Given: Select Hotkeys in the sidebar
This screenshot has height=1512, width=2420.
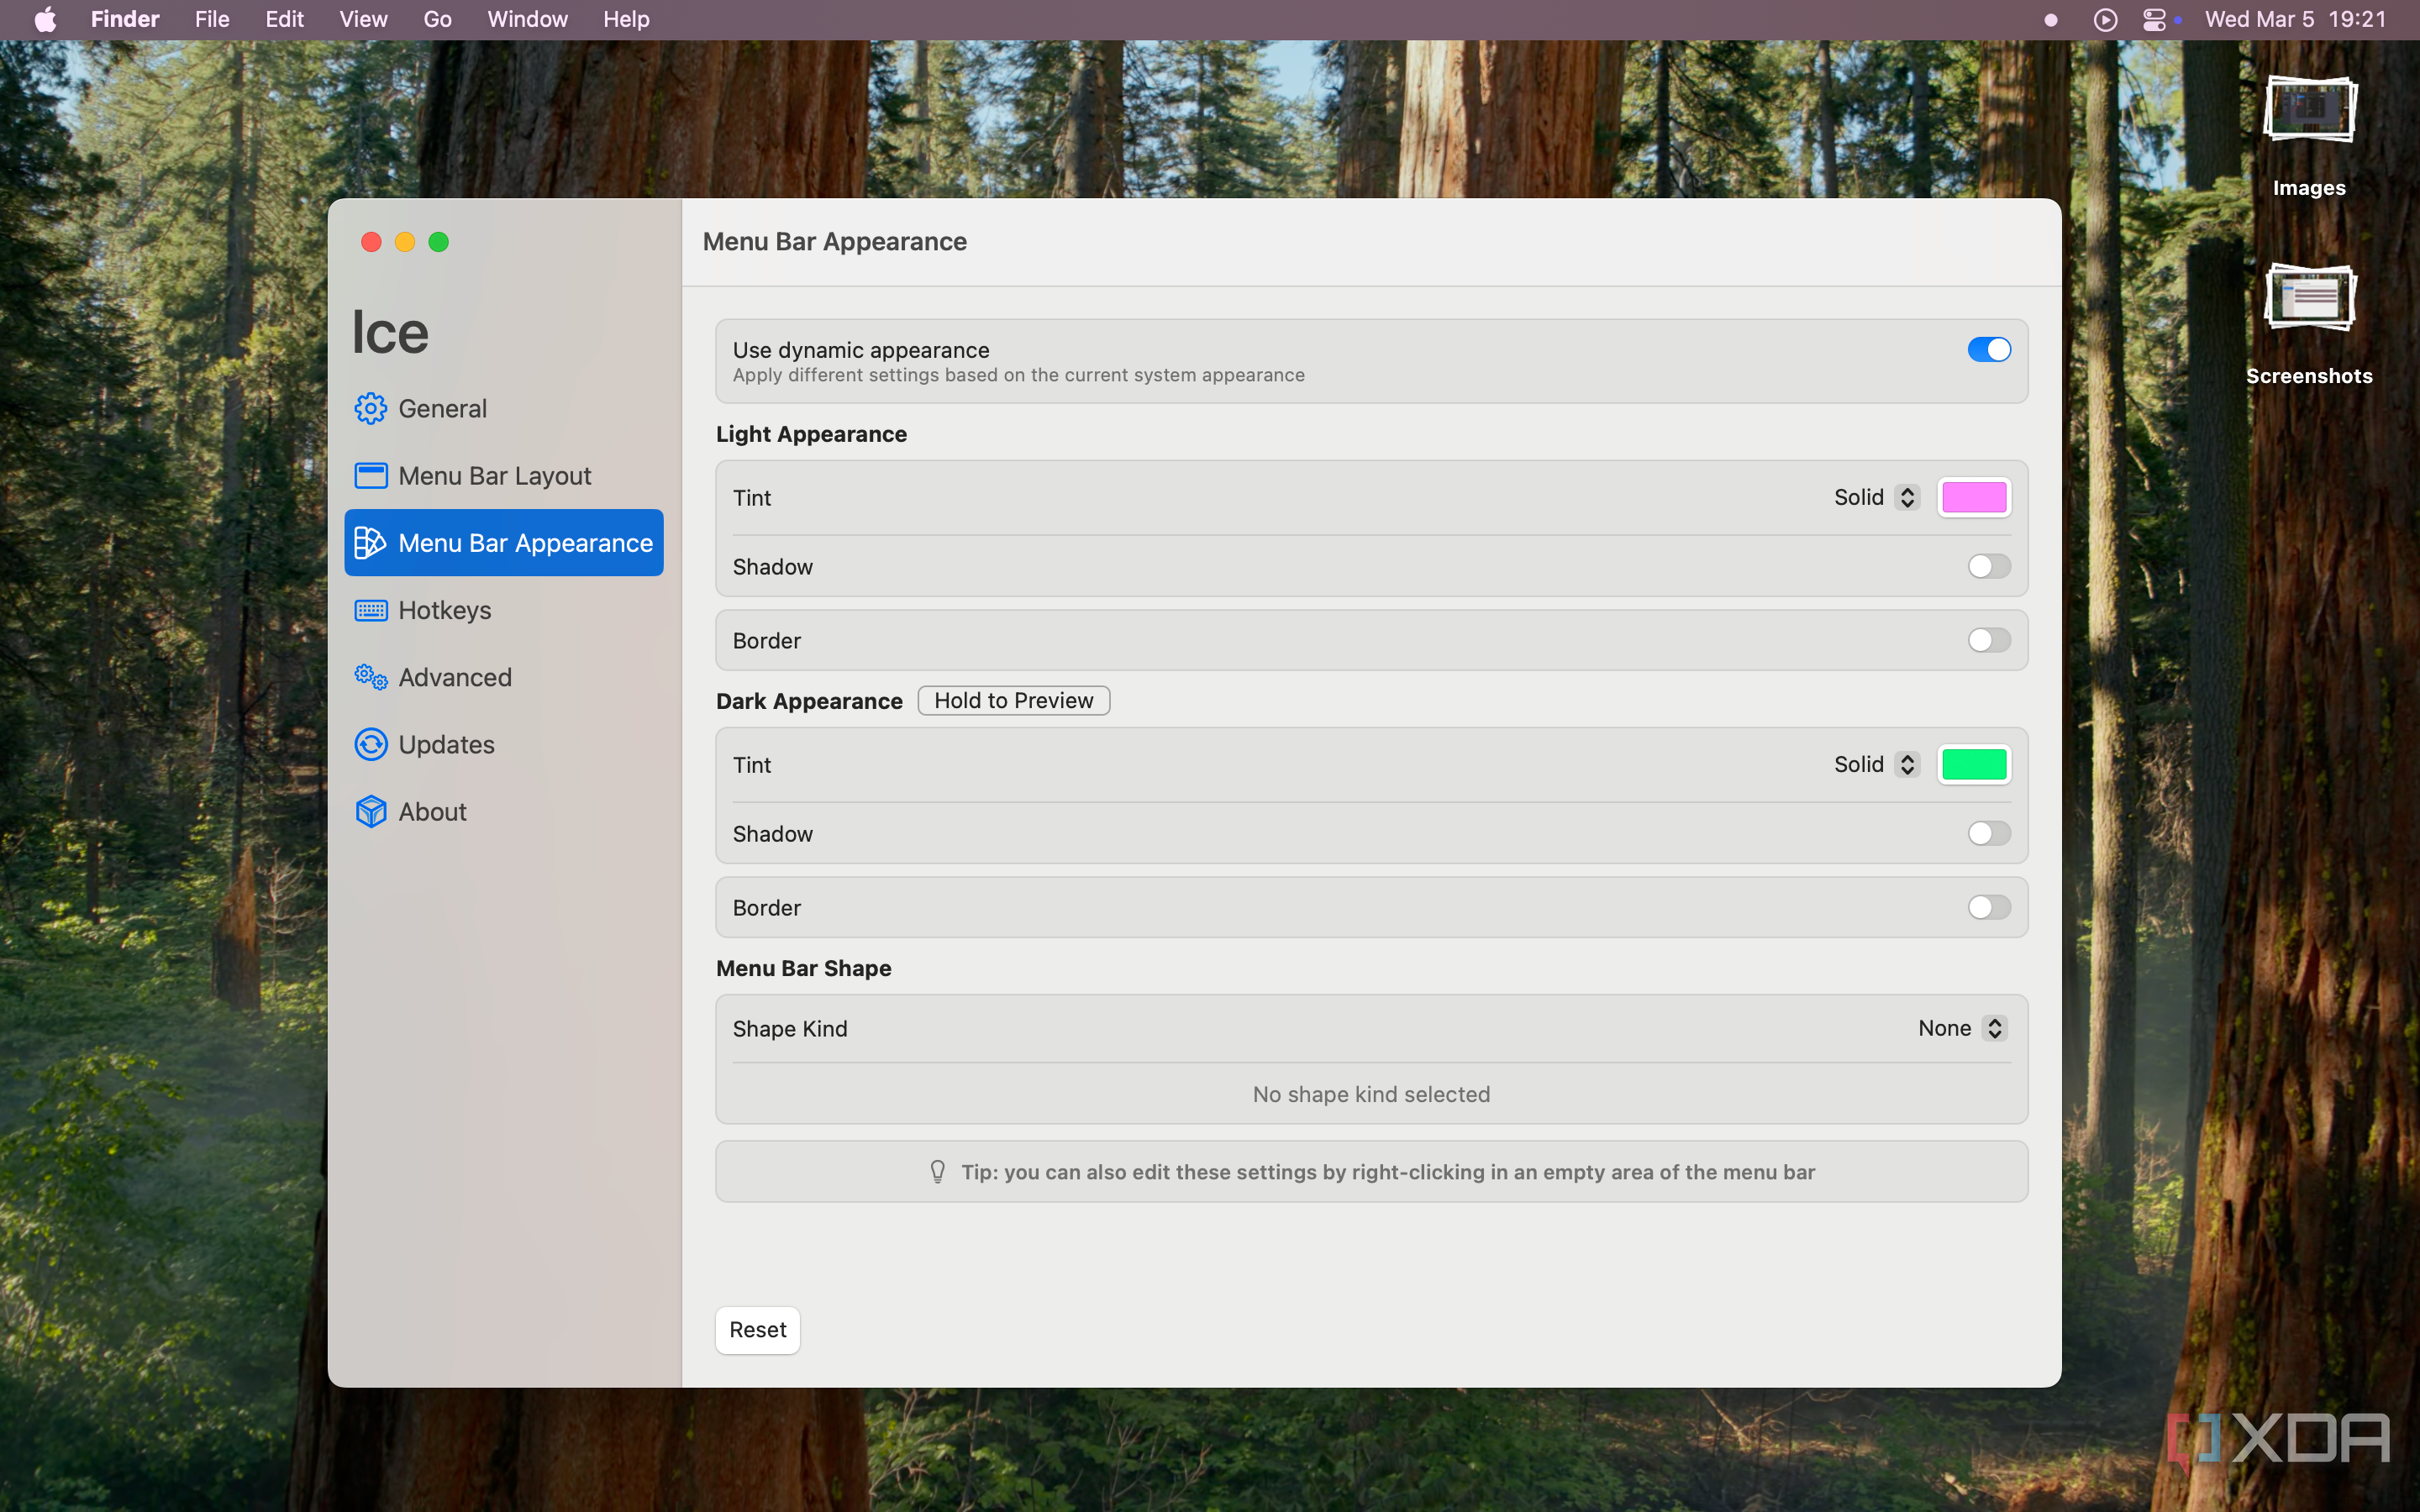Looking at the screenshot, I should (x=504, y=610).
